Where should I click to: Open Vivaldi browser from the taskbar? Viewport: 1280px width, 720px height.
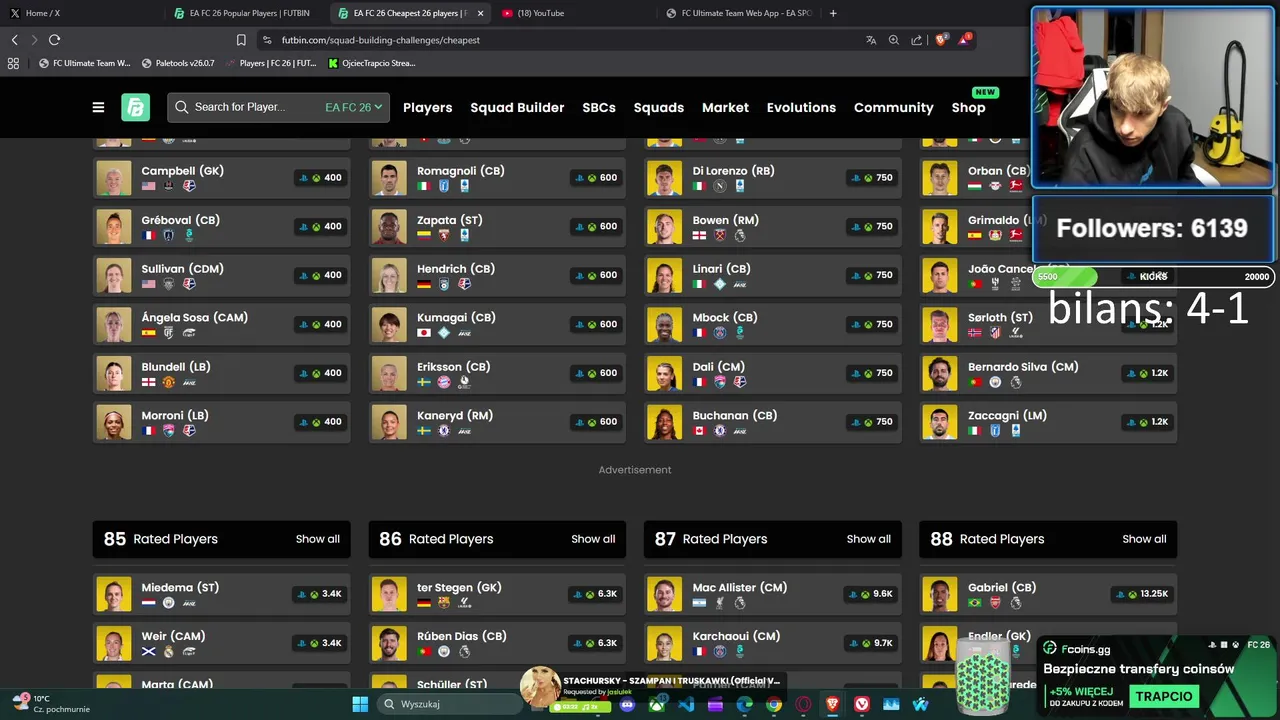tap(862, 704)
